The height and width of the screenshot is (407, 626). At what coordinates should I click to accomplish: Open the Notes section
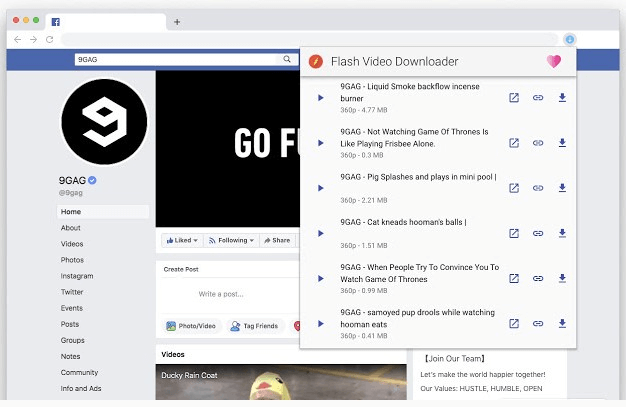tap(70, 356)
